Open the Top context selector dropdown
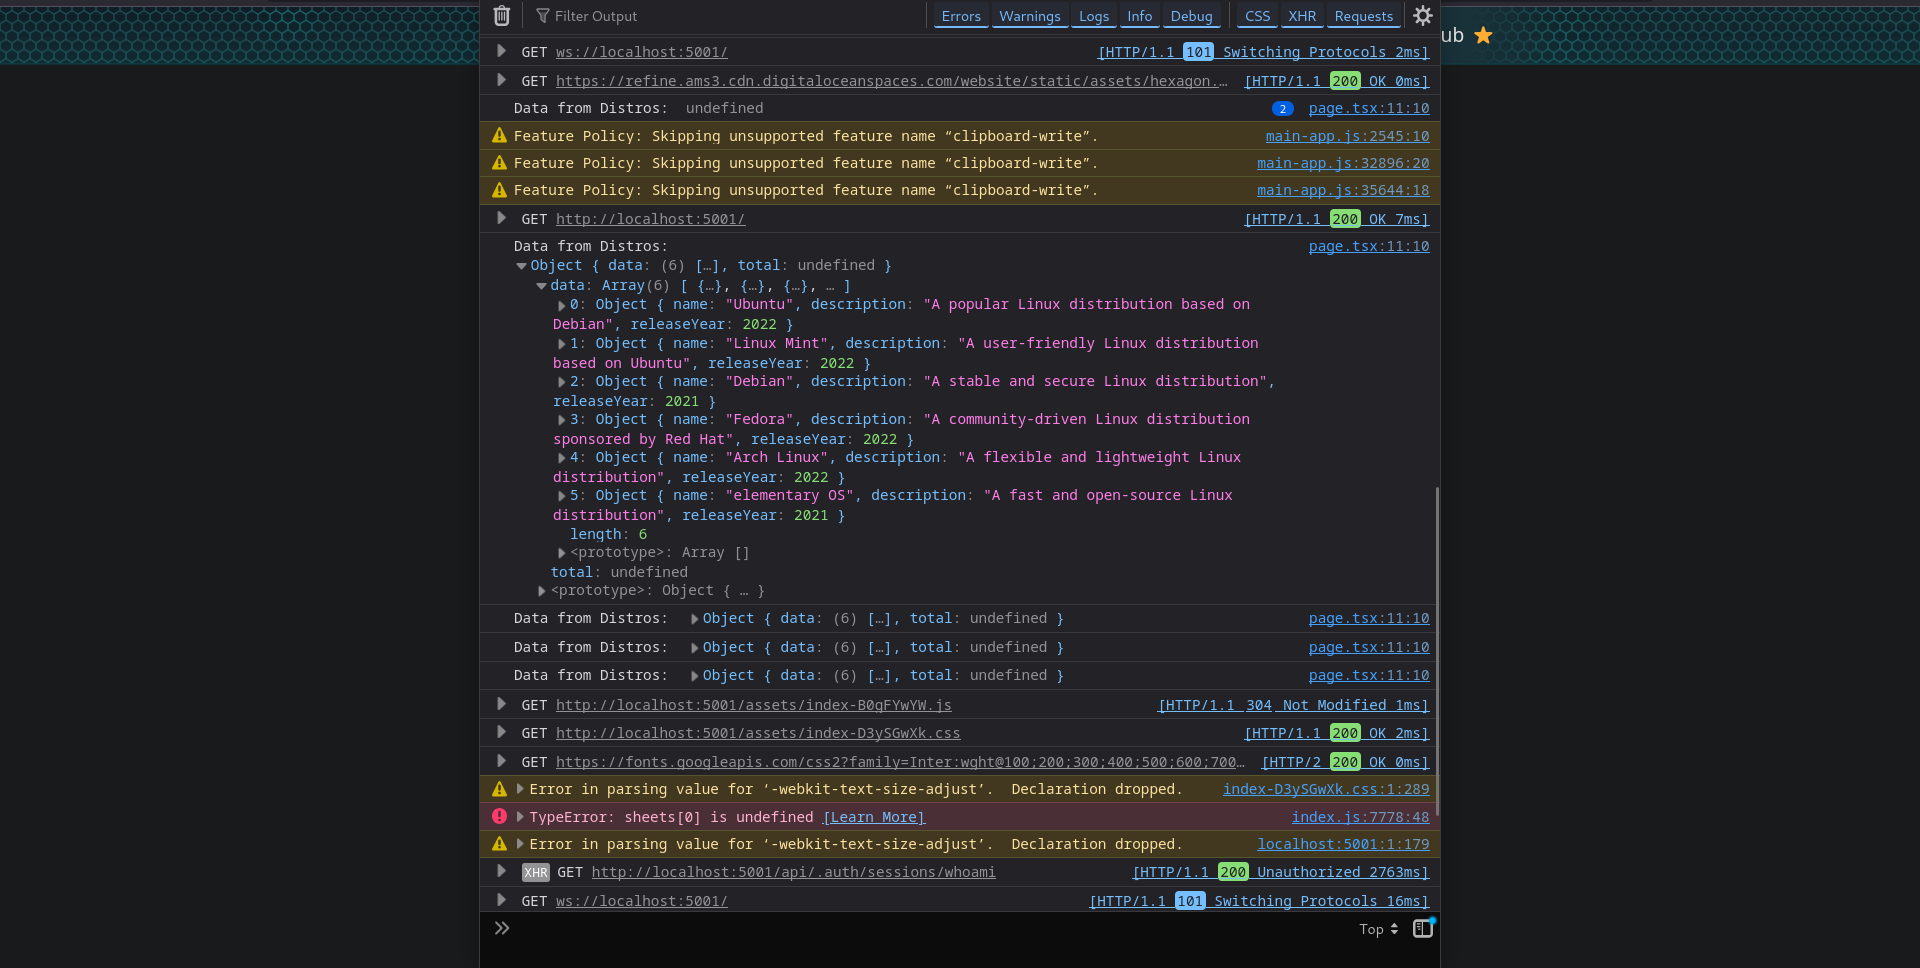Viewport: 1920px width, 968px height. pos(1378,929)
